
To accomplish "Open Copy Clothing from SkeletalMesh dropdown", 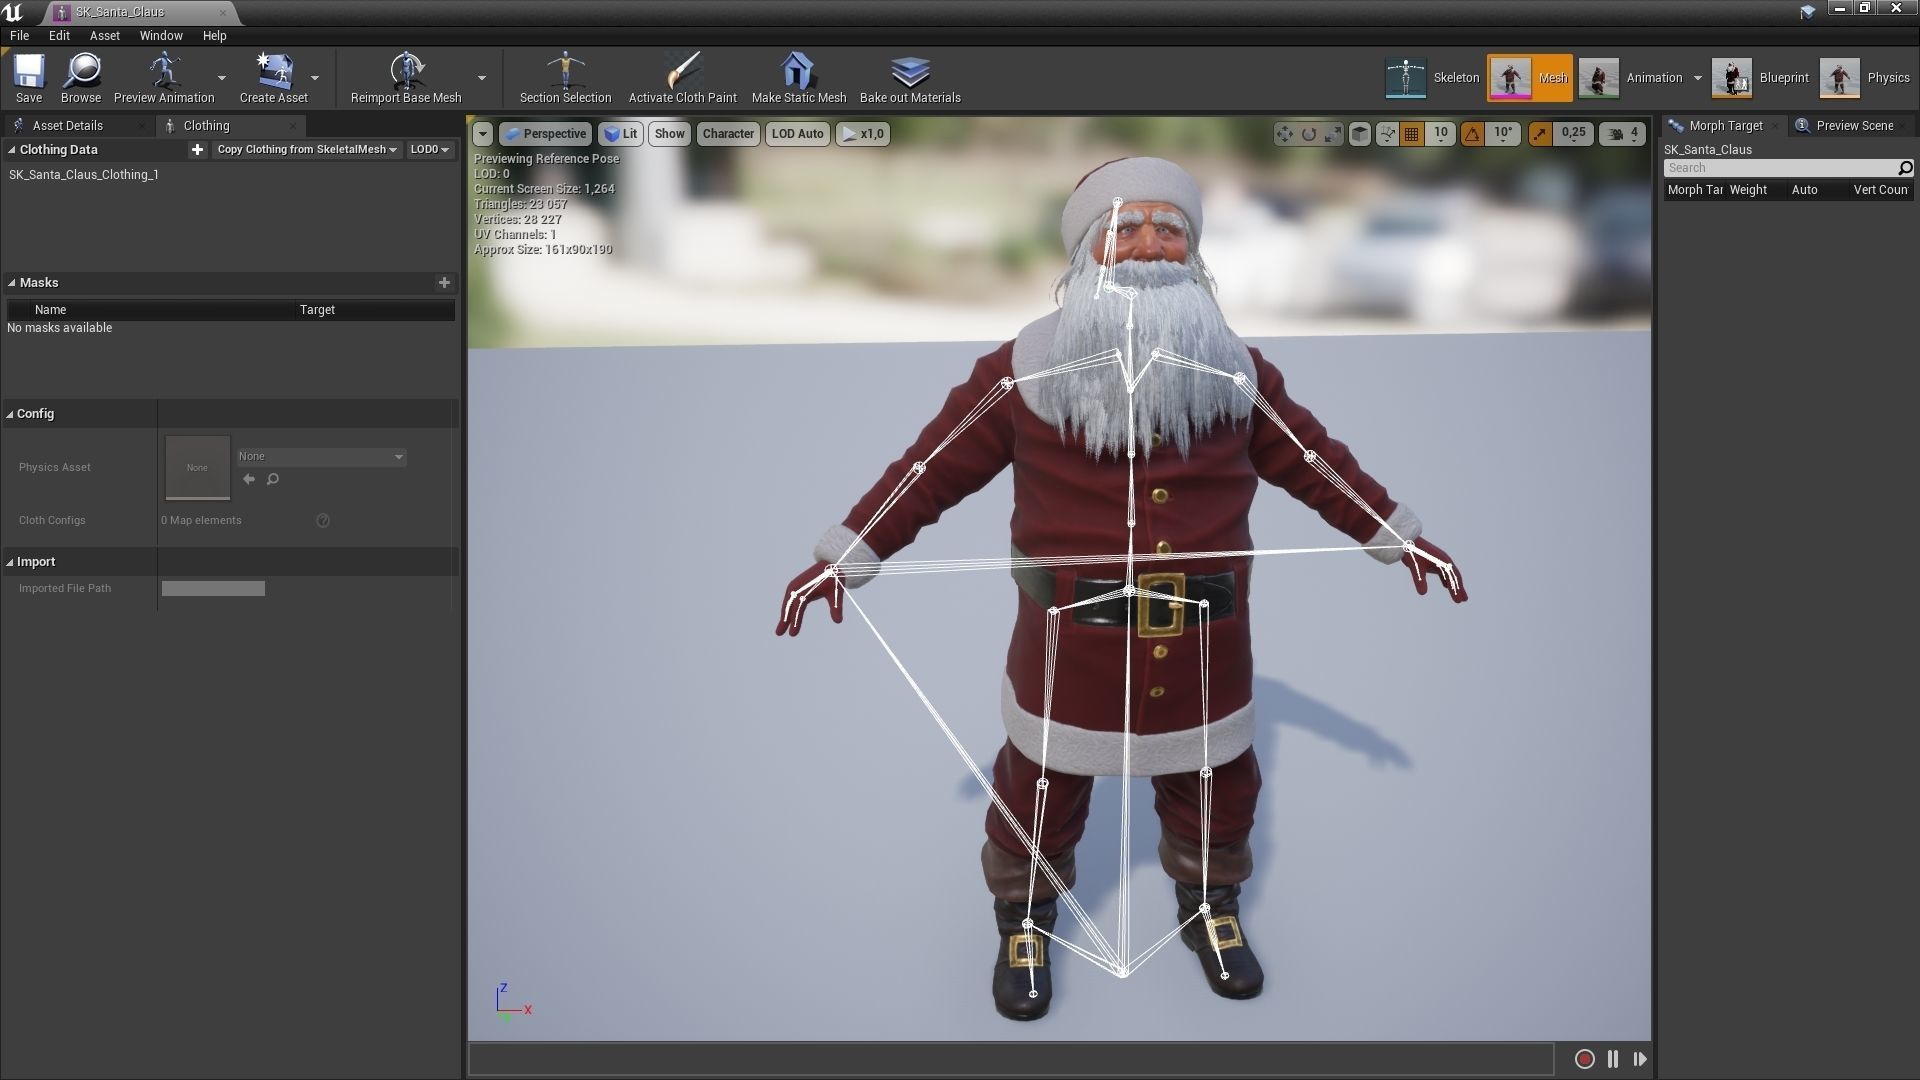I will [x=307, y=150].
